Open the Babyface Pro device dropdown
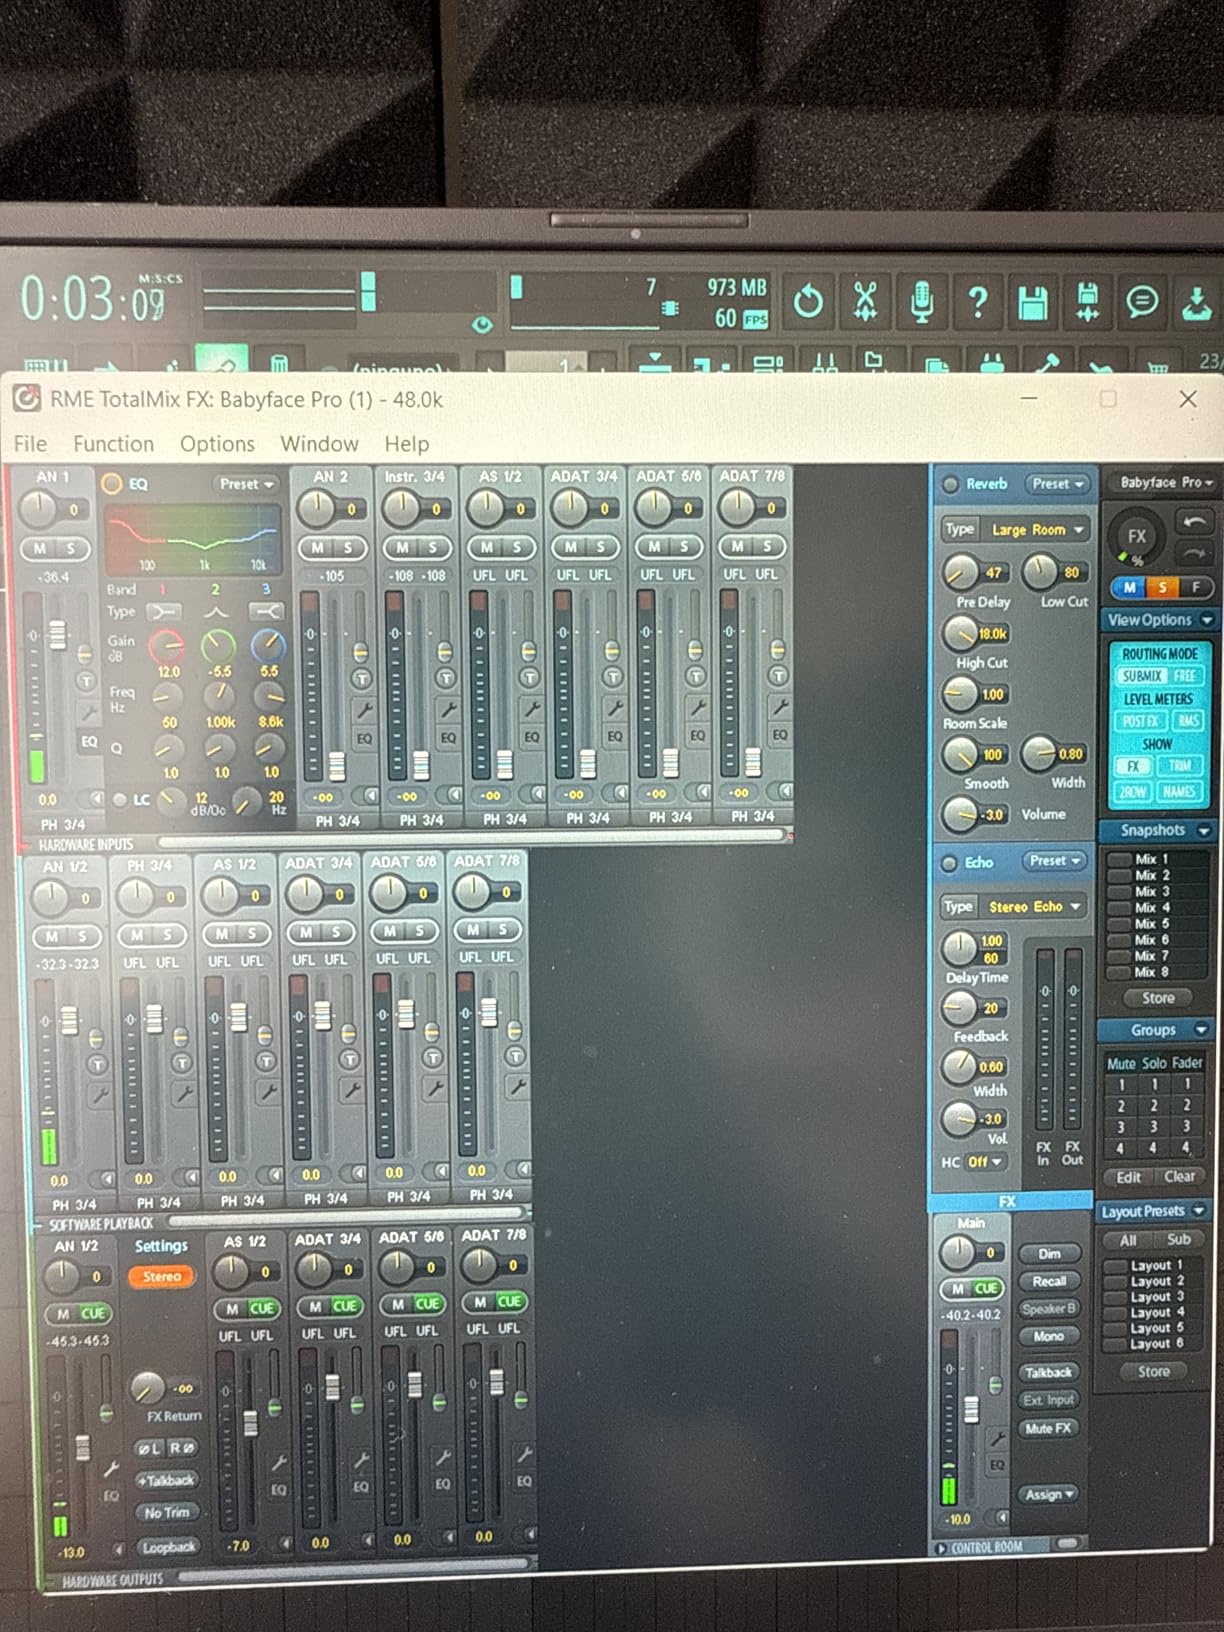The image size is (1224, 1632). (x=1165, y=482)
